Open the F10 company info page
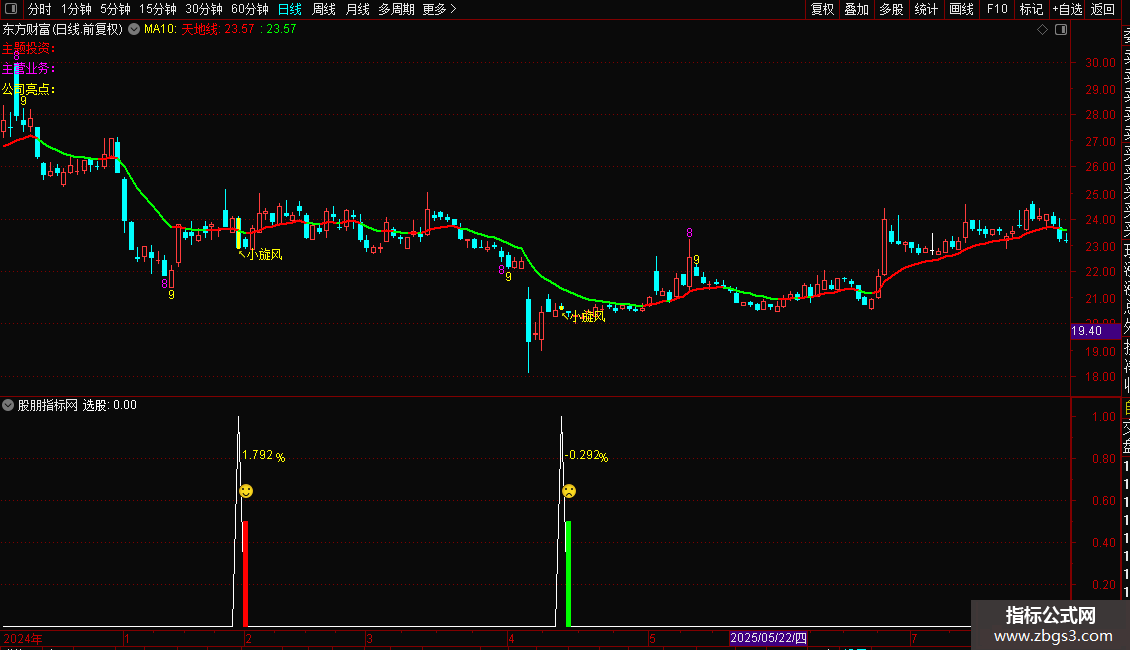This screenshot has width=1130, height=650. [997, 9]
